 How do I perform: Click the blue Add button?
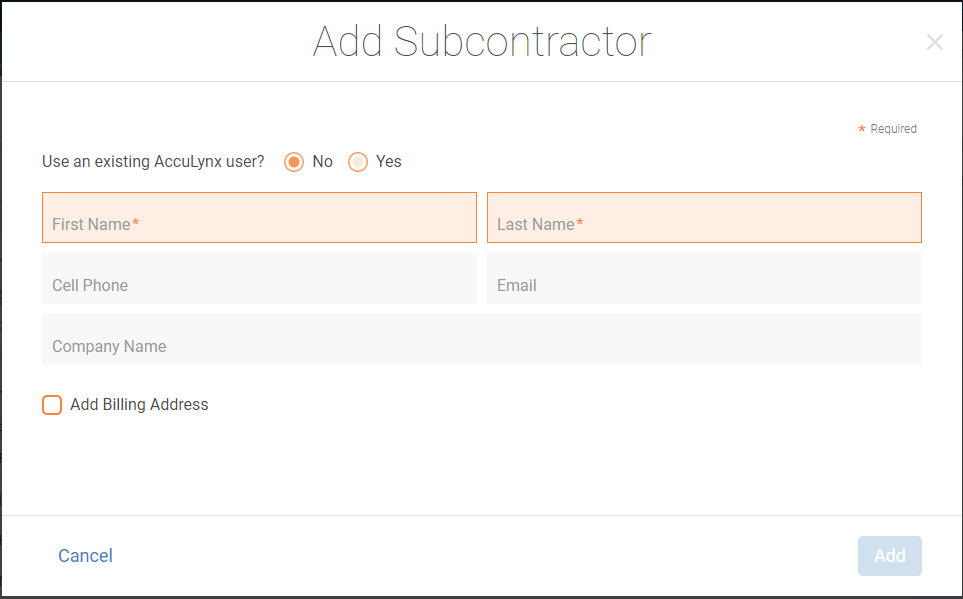tap(890, 556)
